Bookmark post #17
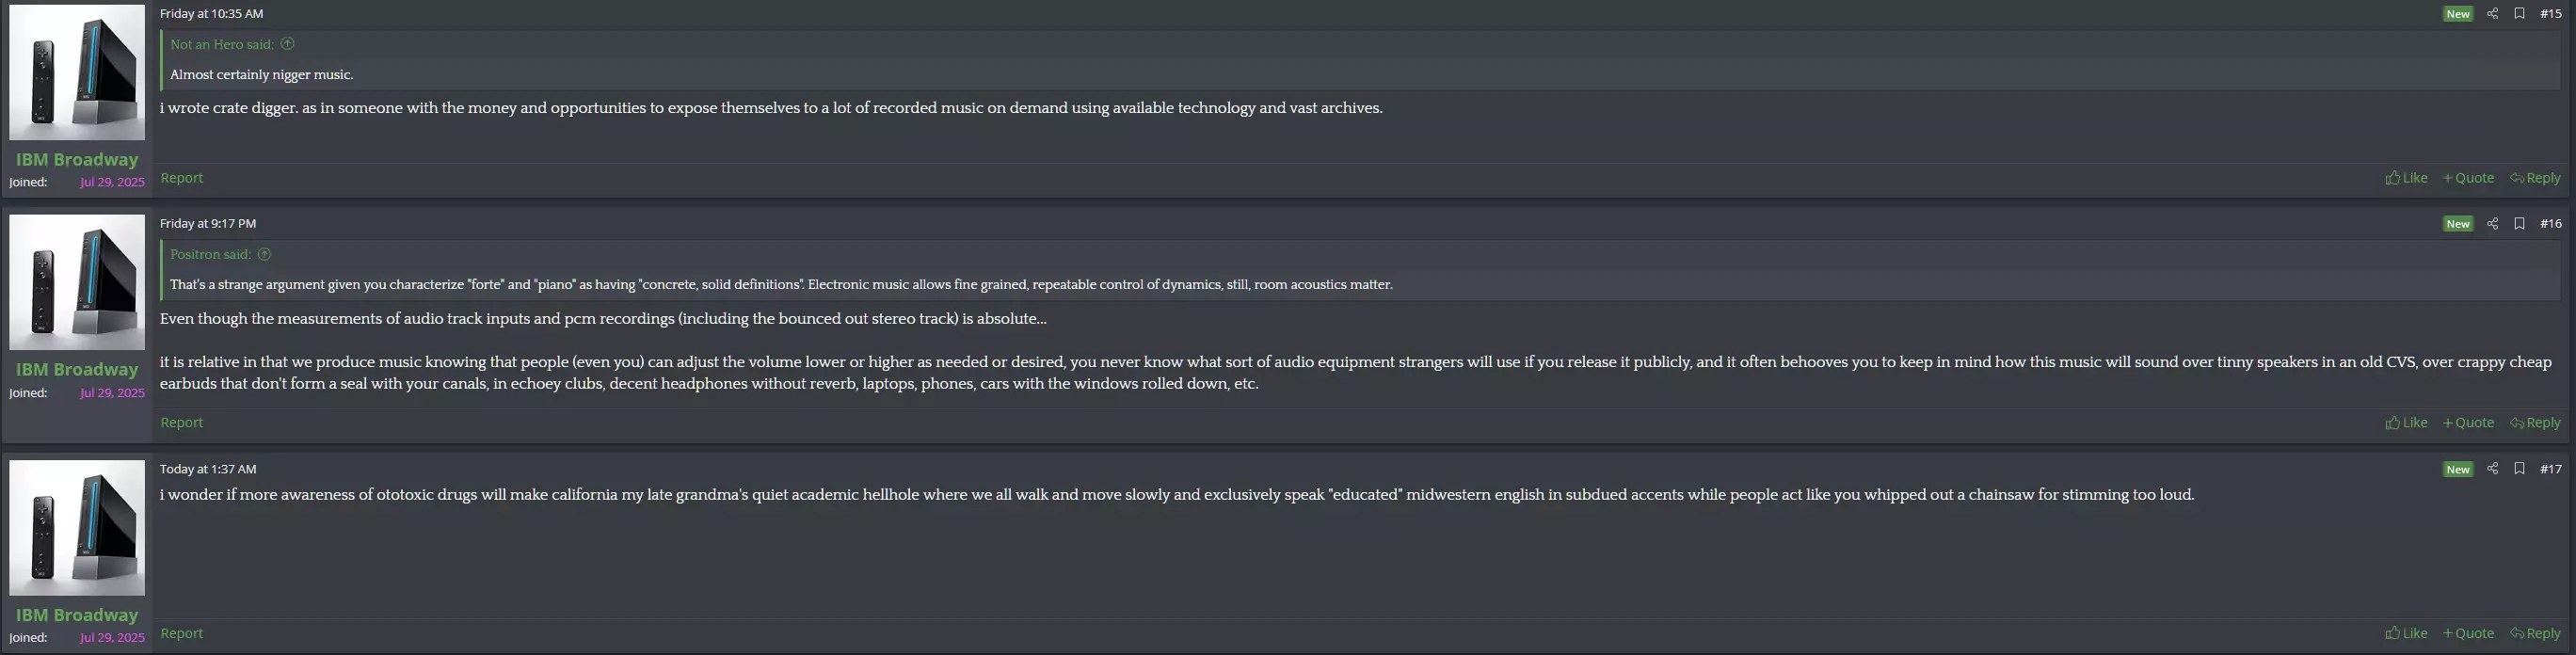Image resolution: width=2576 pixels, height=655 pixels. click(2519, 469)
